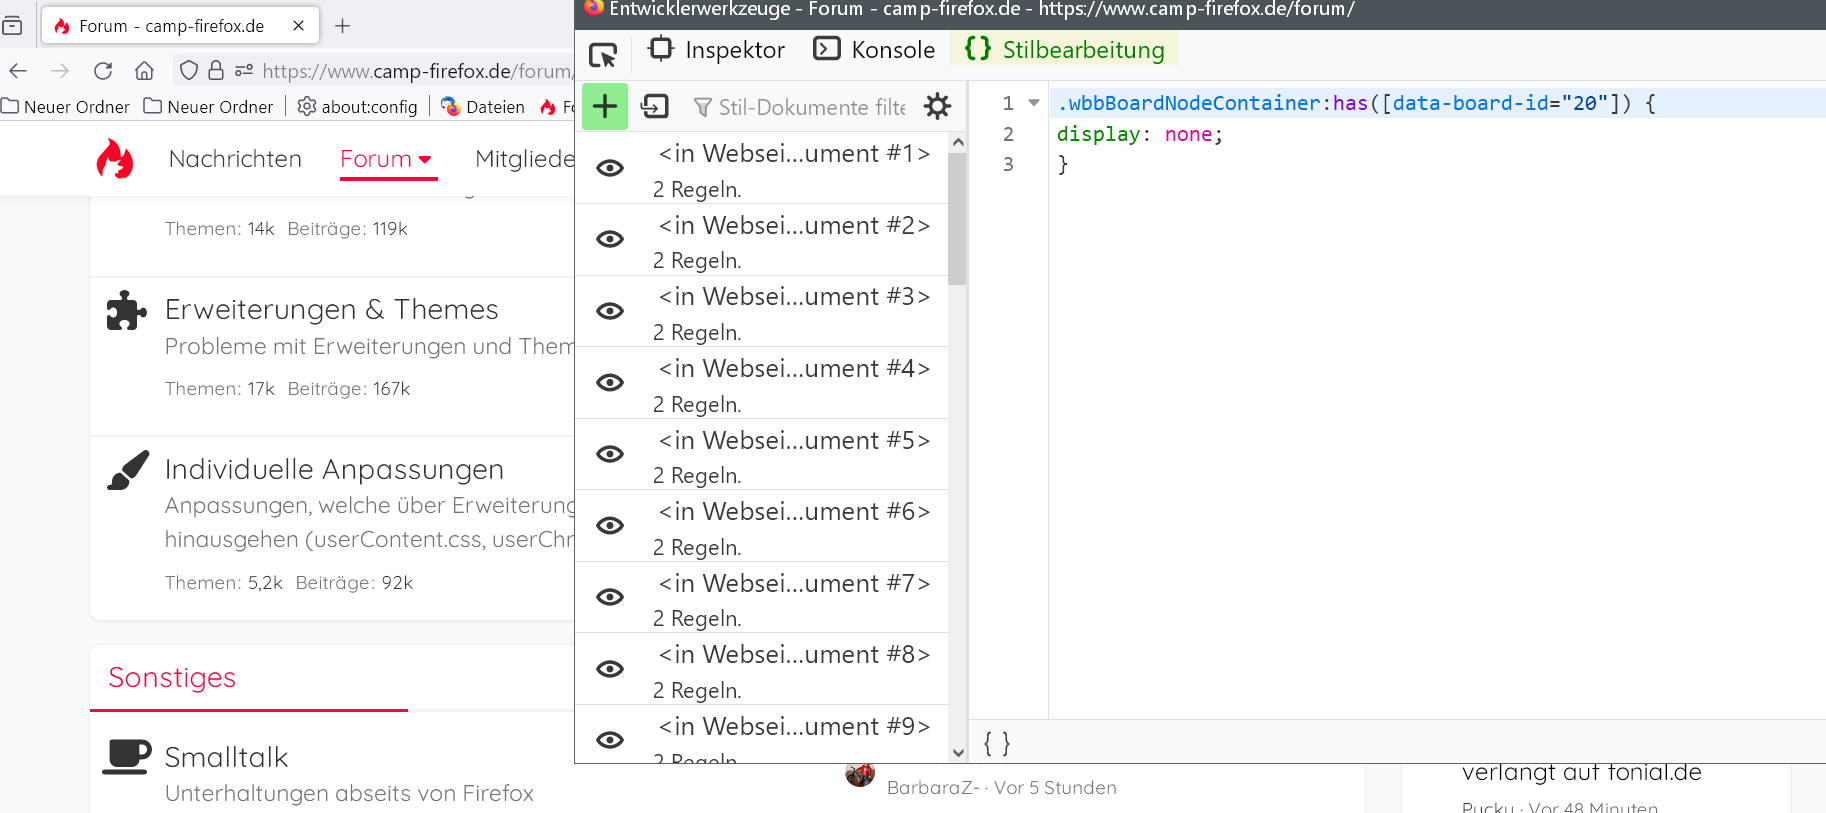The height and width of the screenshot is (813, 1826).
Task: Click the element picker icon
Action: pos(603,54)
